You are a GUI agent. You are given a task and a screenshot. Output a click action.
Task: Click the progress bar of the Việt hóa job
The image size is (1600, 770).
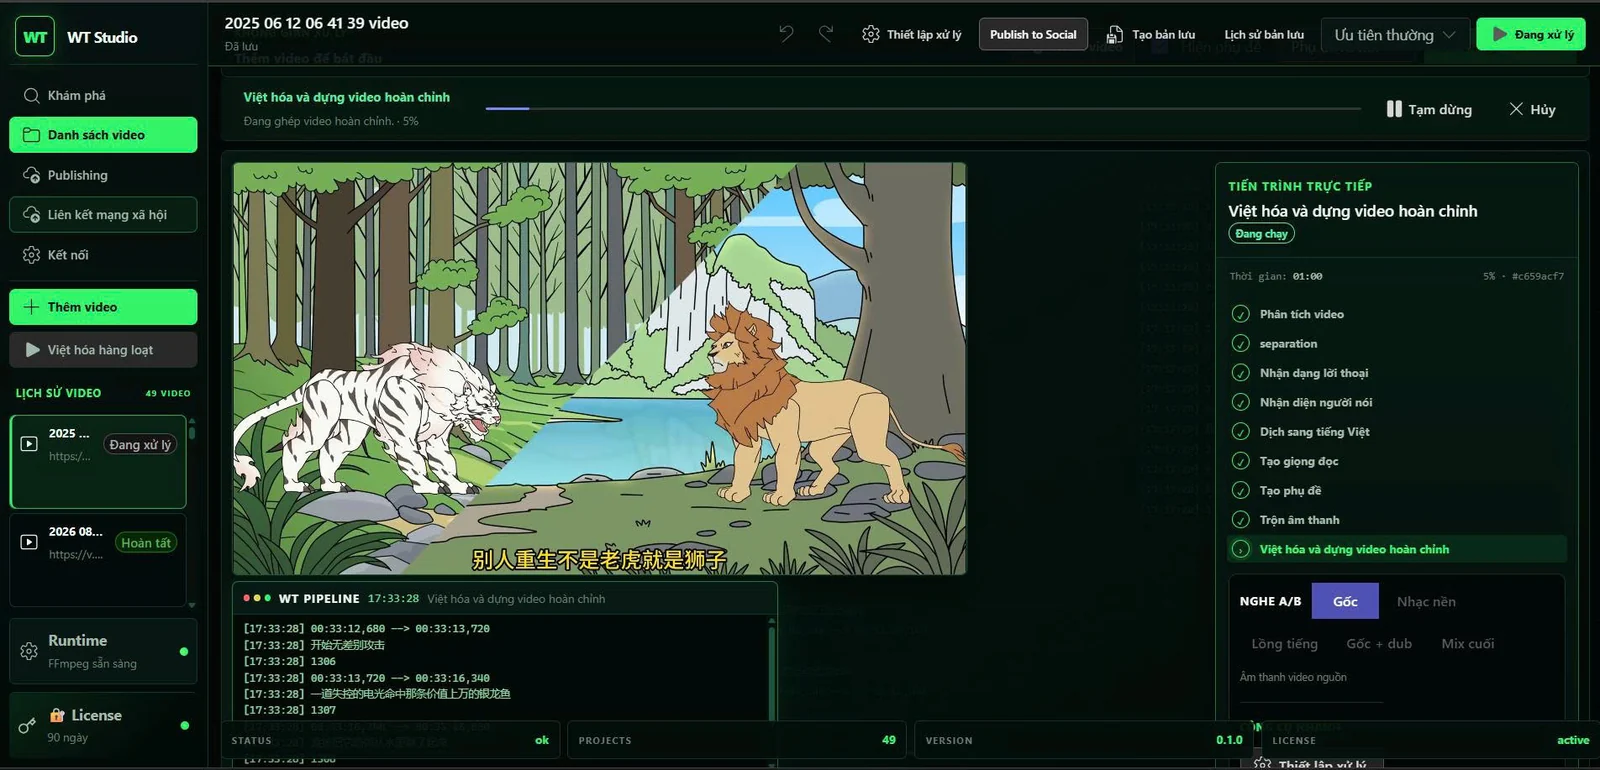[923, 108]
